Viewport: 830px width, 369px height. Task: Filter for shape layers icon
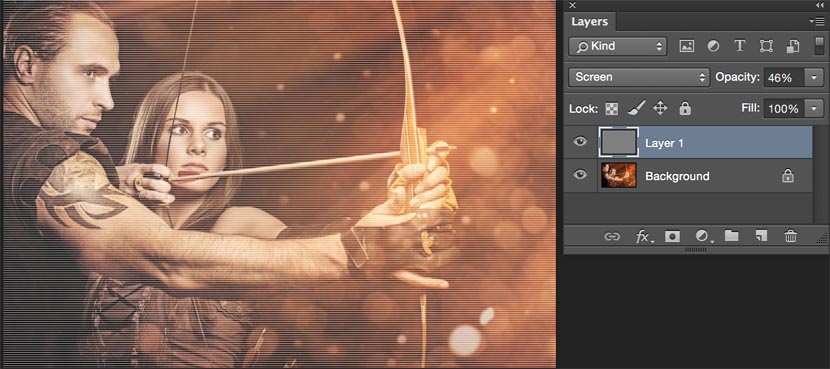point(766,47)
